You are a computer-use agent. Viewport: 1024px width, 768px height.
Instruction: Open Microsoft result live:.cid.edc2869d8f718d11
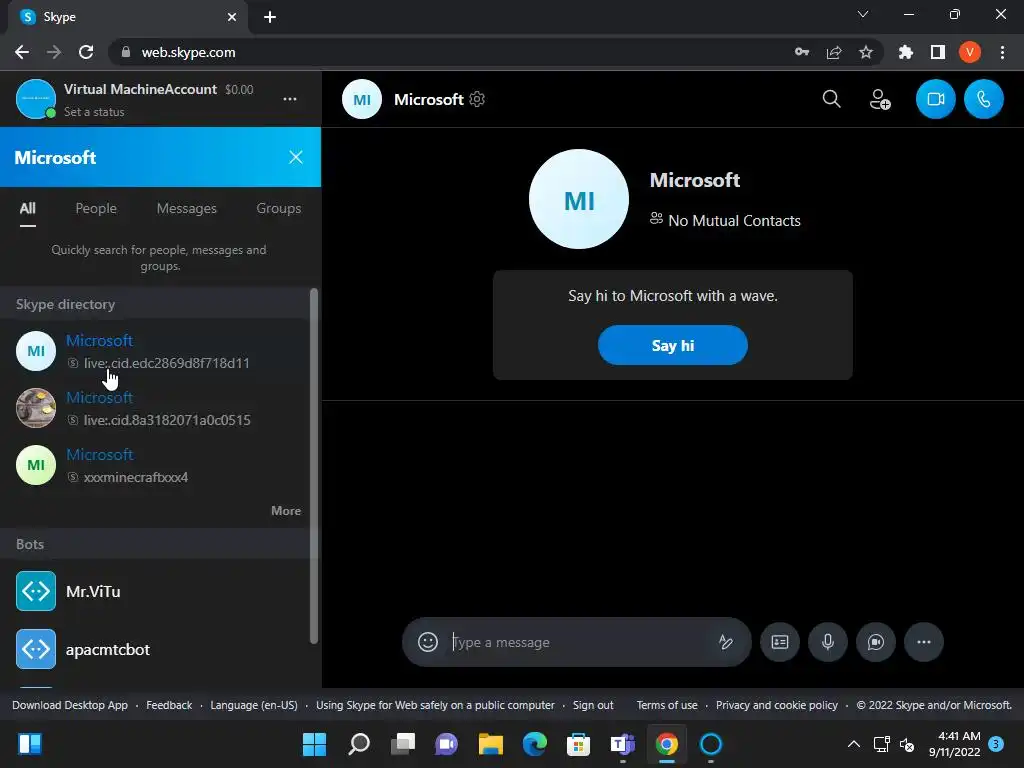pyautogui.click(x=155, y=351)
